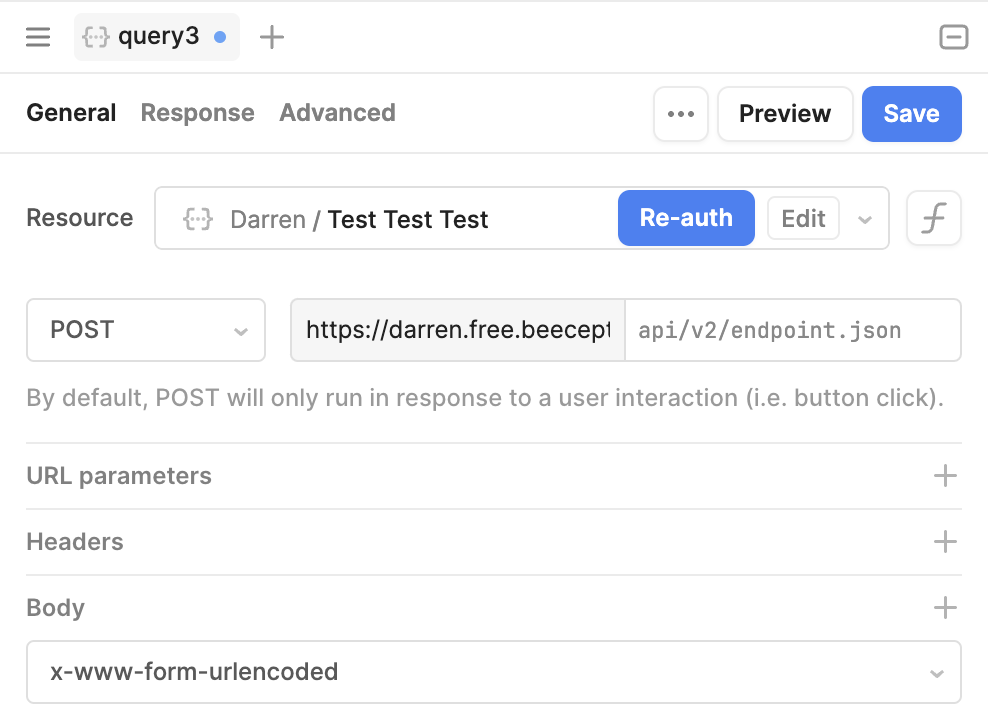The height and width of the screenshot is (714, 988).
Task: Open the POST method dropdown
Action: click(146, 330)
